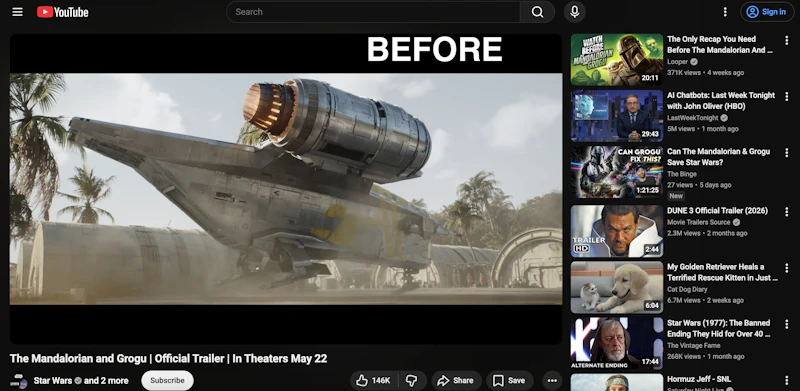The image size is (800, 391).
Task: Focus the Search input field
Action: point(373,12)
